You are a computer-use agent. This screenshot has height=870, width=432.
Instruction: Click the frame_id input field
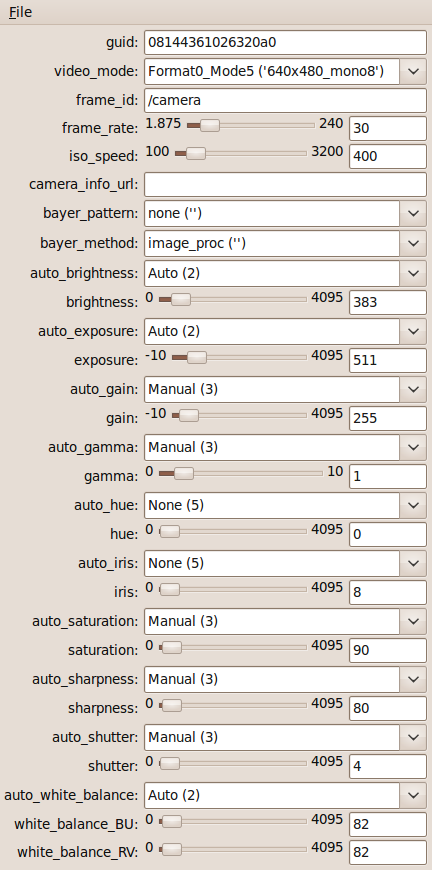coord(285,100)
